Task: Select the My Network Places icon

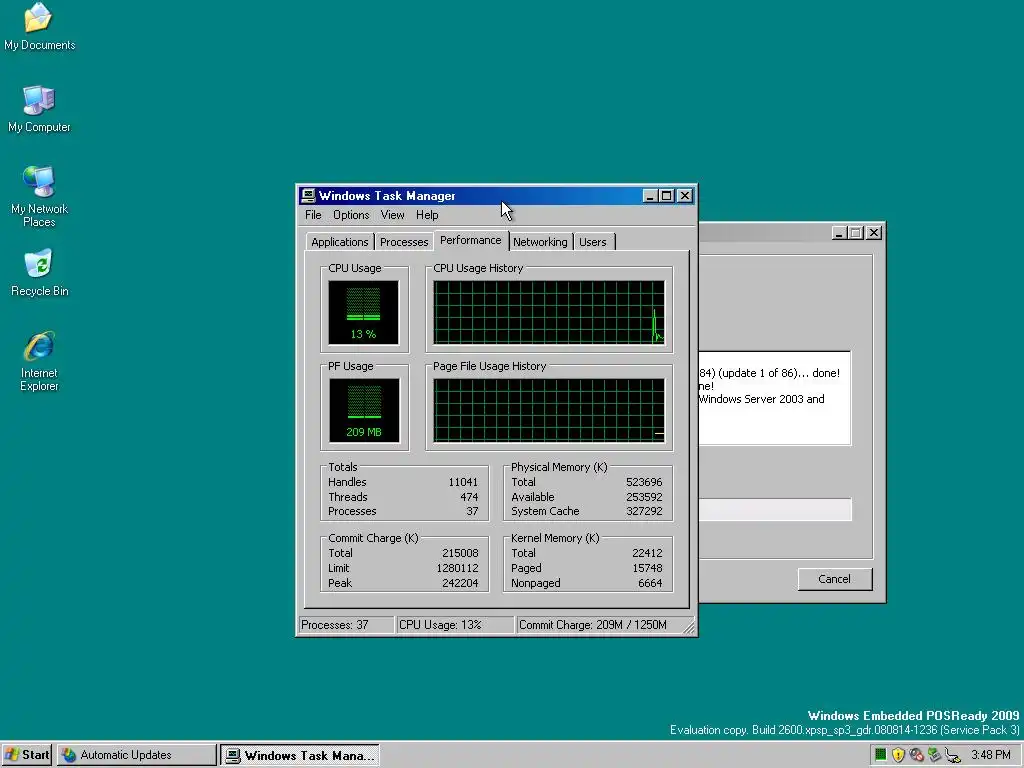Action: [x=39, y=197]
